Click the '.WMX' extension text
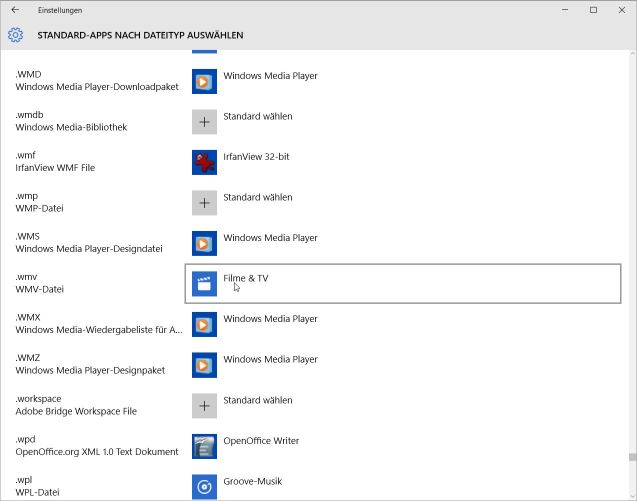The image size is (637, 501). pos(28,318)
